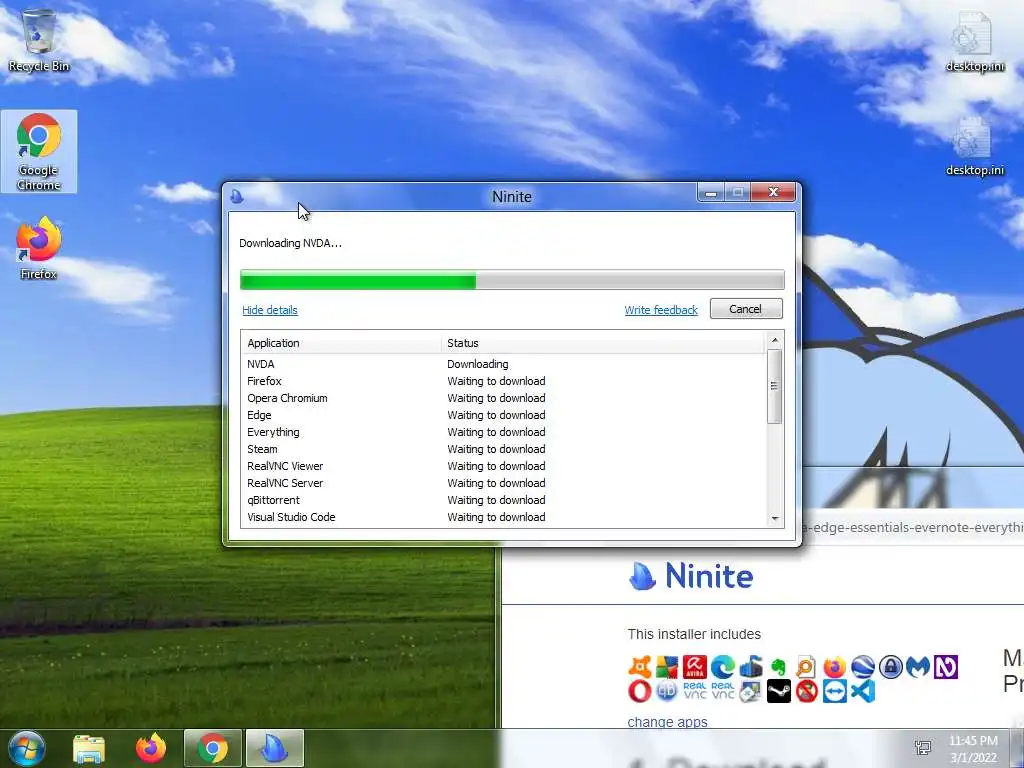Select the RealVNC Server row

tap(504, 483)
